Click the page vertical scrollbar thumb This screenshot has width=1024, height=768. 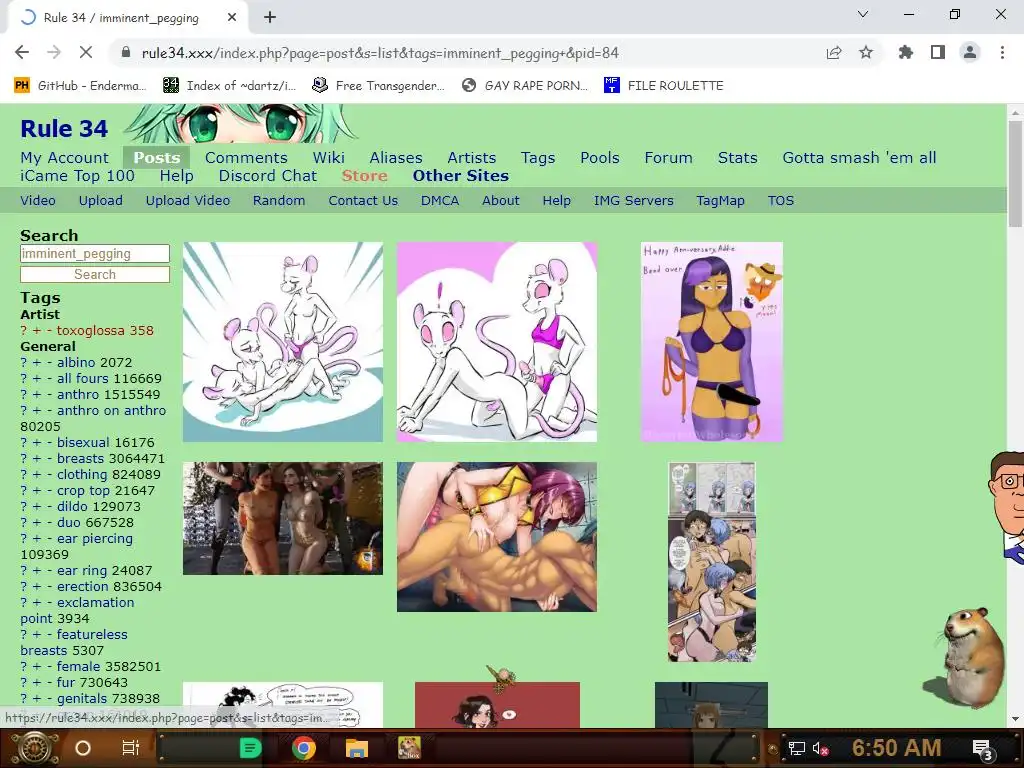tap(1015, 173)
